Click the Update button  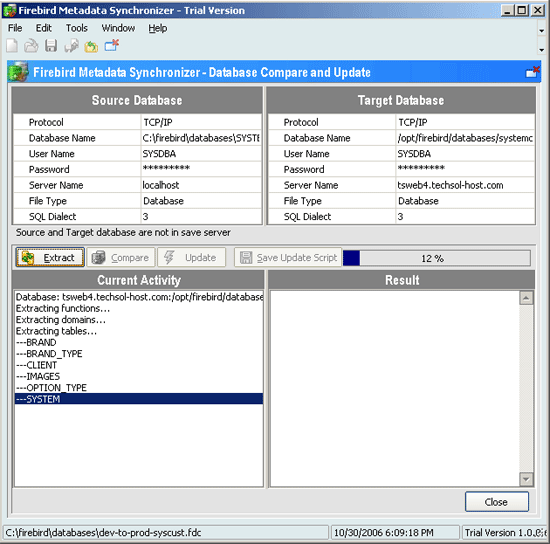click(191, 257)
